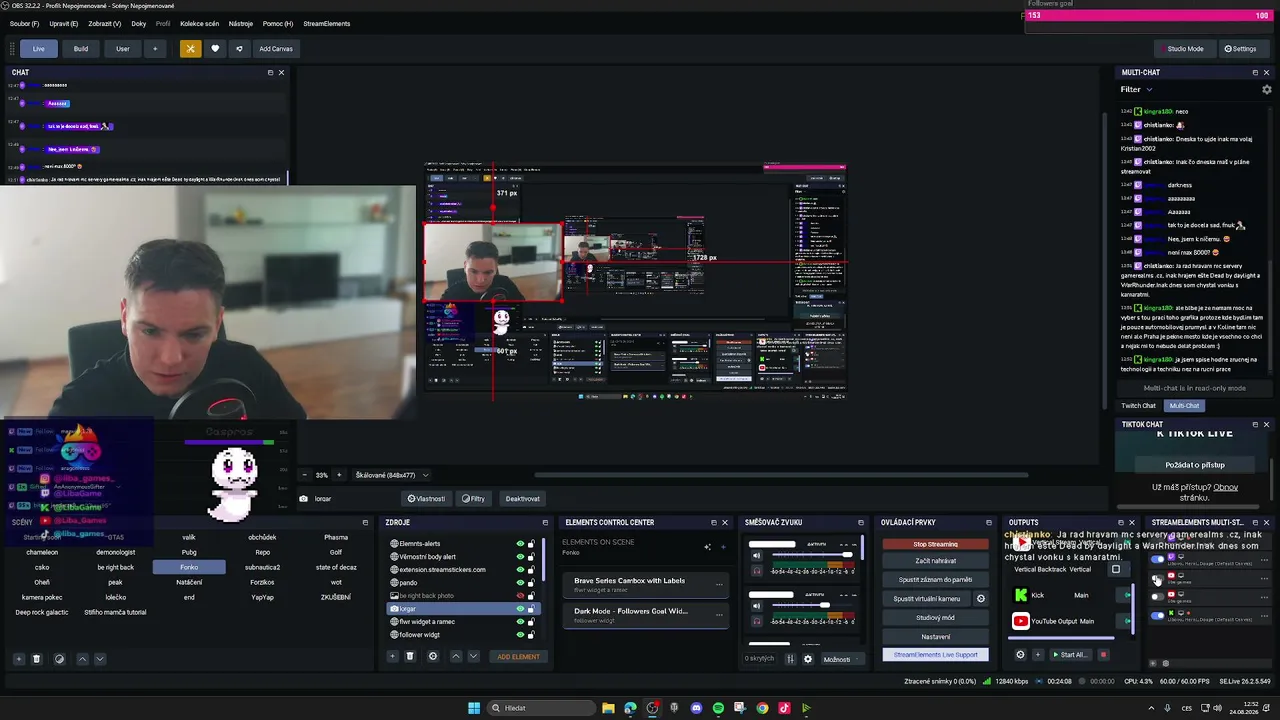Toggle lock on the pando source

coord(531,583)
